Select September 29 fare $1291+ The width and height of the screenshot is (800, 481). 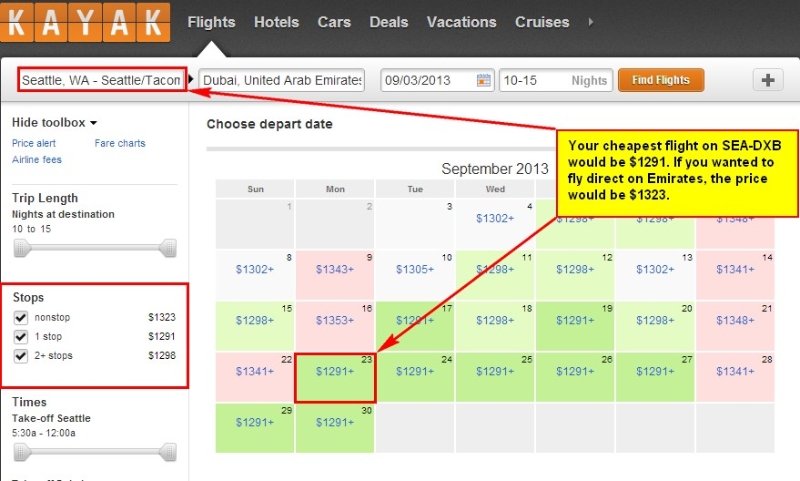click(x=255, y=422)
